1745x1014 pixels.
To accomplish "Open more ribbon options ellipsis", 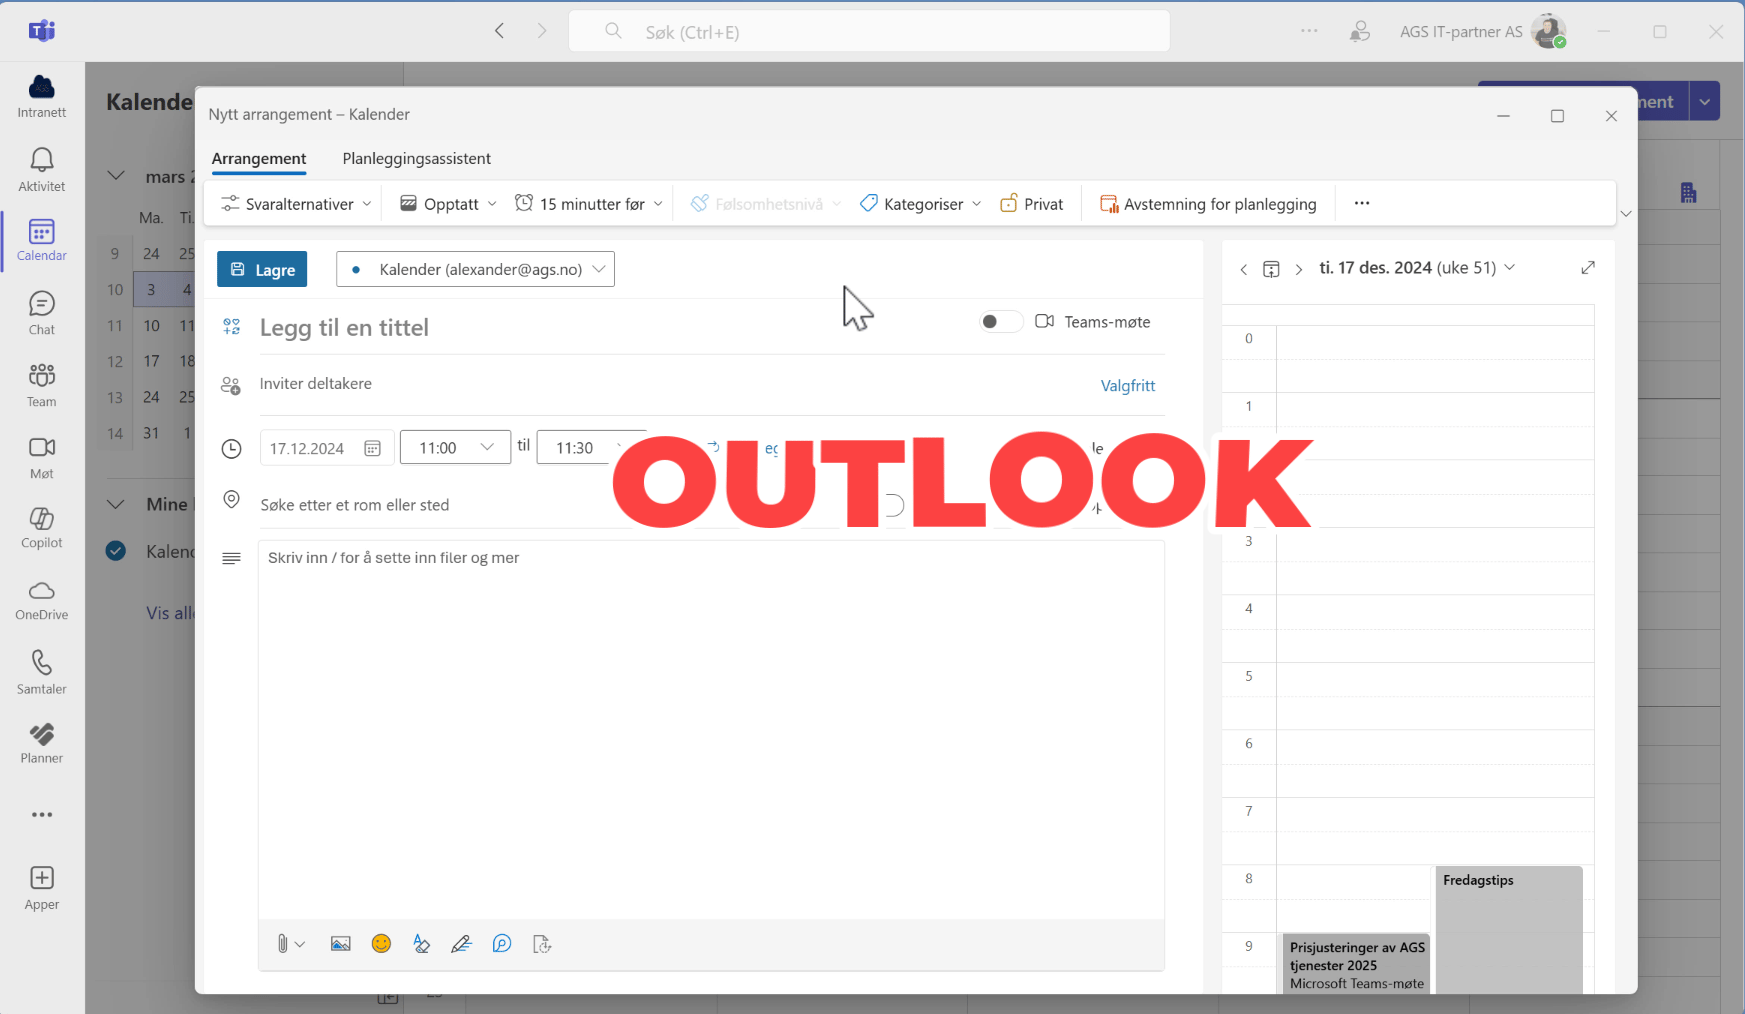I will [1362, 203].
